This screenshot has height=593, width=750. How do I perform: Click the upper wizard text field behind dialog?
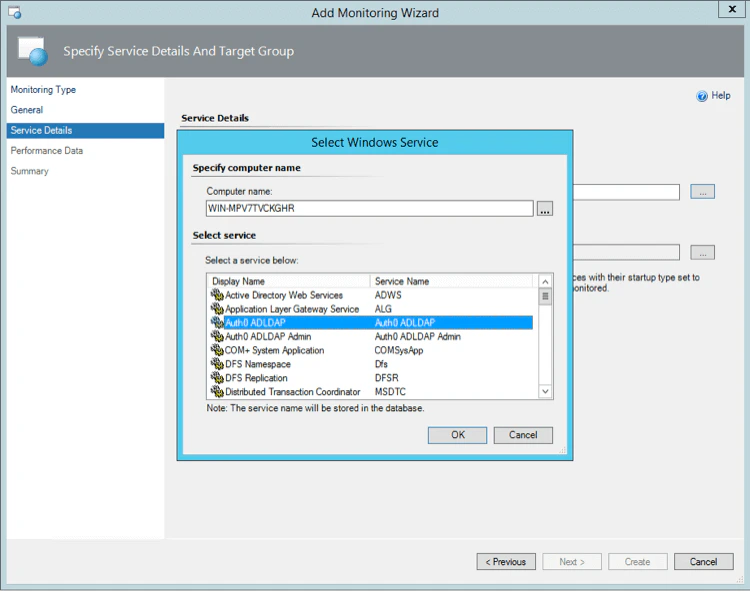(626, 192)
